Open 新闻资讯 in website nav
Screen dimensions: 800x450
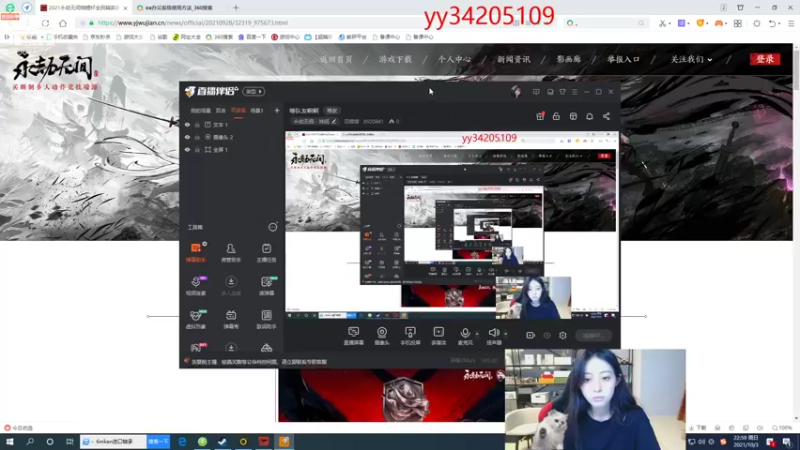[x=514, y=59]
